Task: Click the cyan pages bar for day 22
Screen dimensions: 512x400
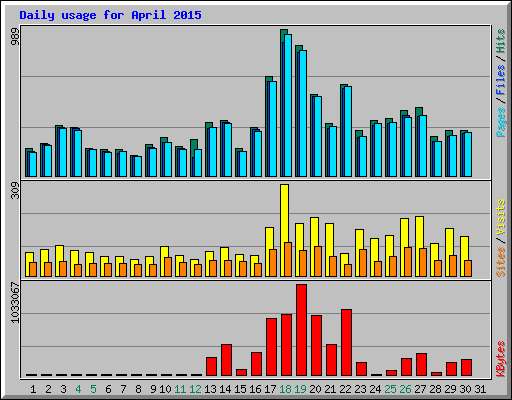Action: (348, 131)
